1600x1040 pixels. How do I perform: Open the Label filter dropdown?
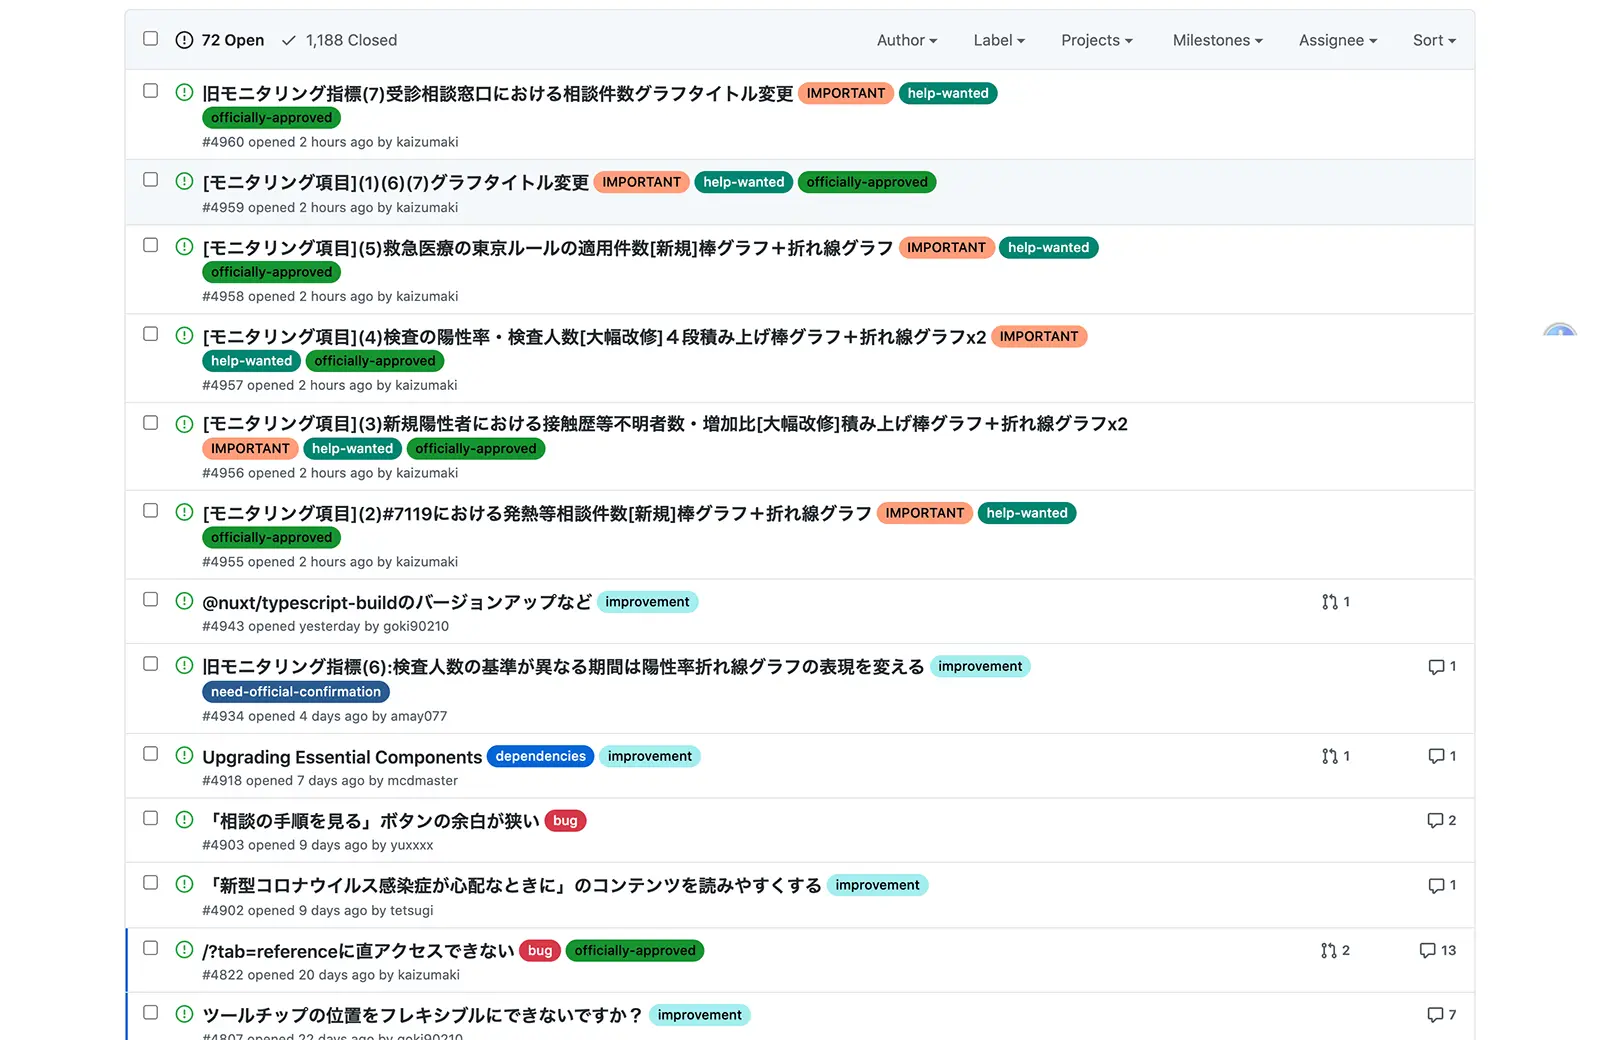tap(999, 40)
